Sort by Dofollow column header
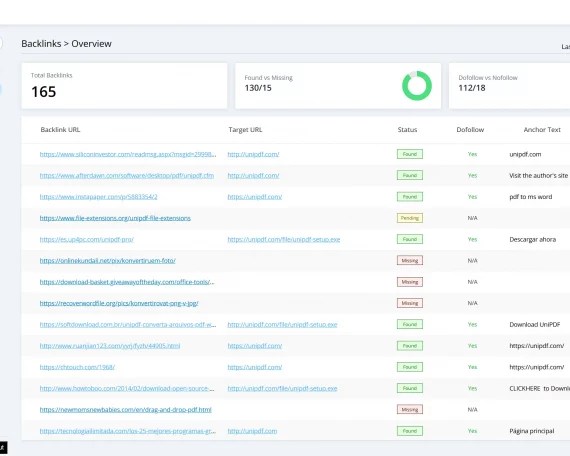 [x=470, y=129]
